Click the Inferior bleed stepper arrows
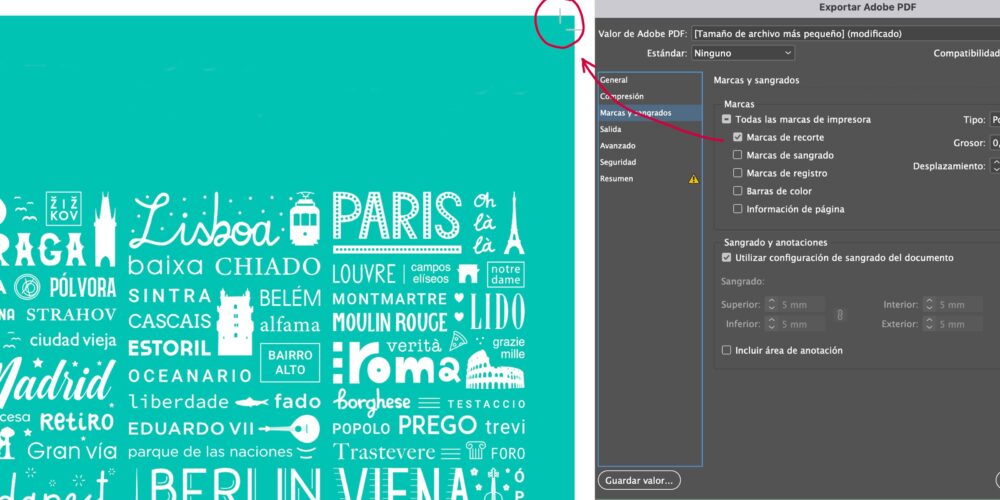Viewport: 1000px width, 500px height. click(771, 324)
